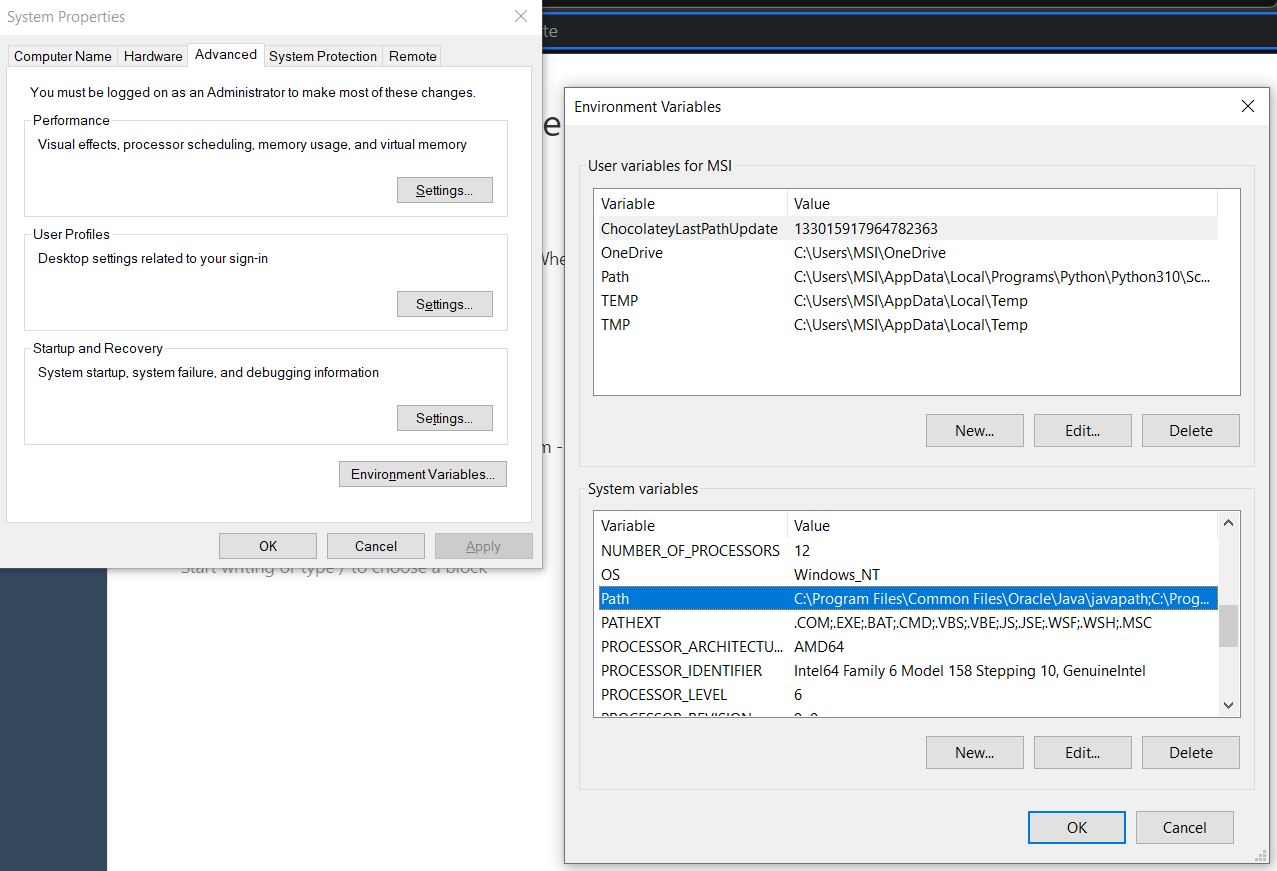The height and width of the screenshot is (871, 1277).
Task: Select the system Path variable row
Action: [907, 599]
